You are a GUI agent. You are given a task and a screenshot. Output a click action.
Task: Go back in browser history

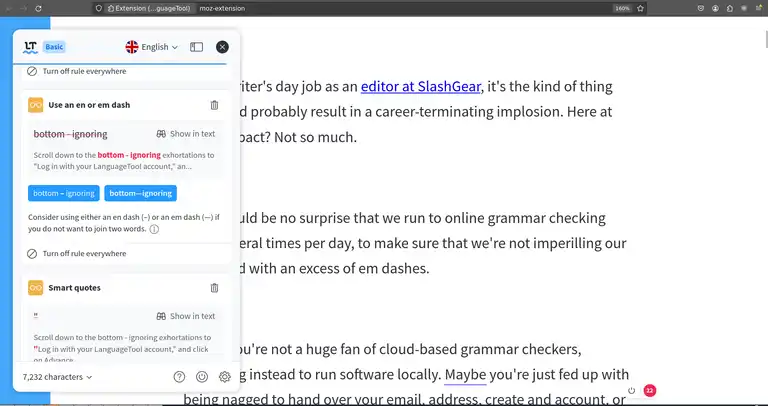coord(9,8)
